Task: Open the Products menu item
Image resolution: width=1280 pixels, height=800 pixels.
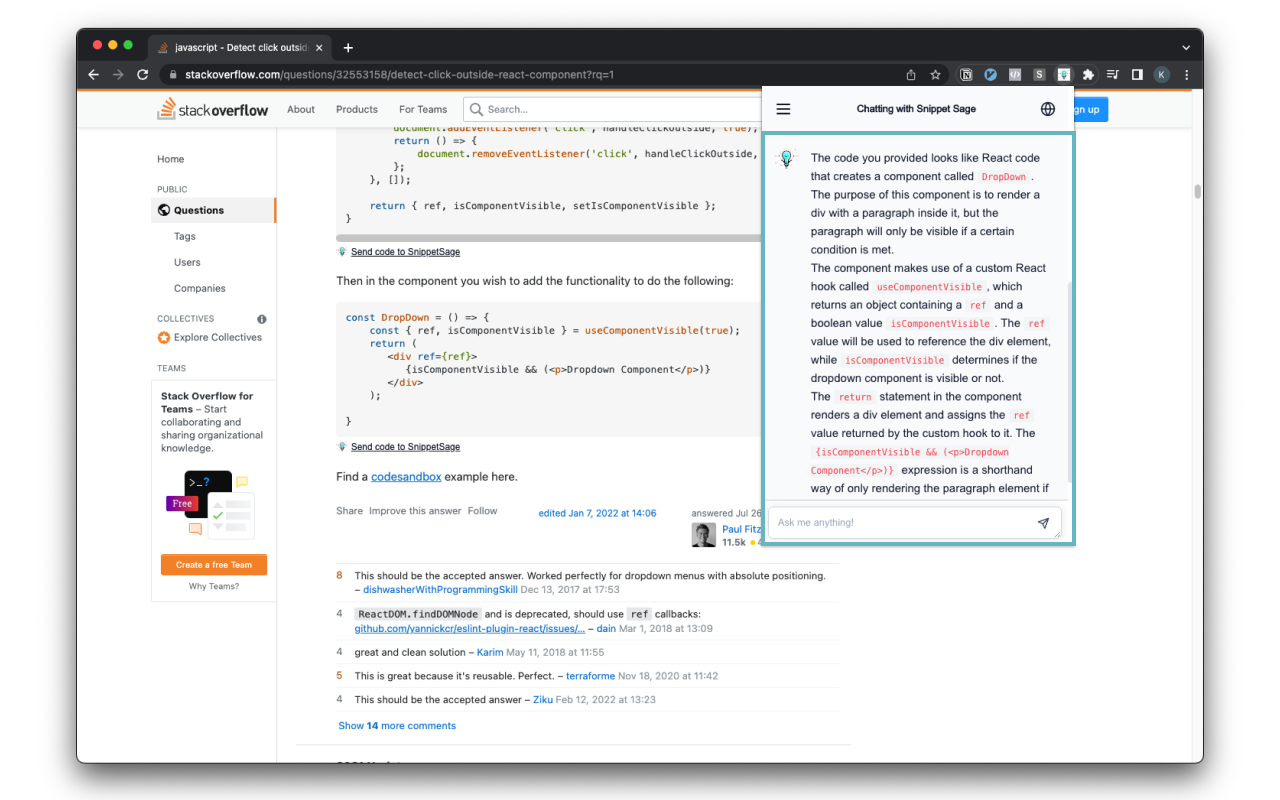Action: tap(357, 110)
